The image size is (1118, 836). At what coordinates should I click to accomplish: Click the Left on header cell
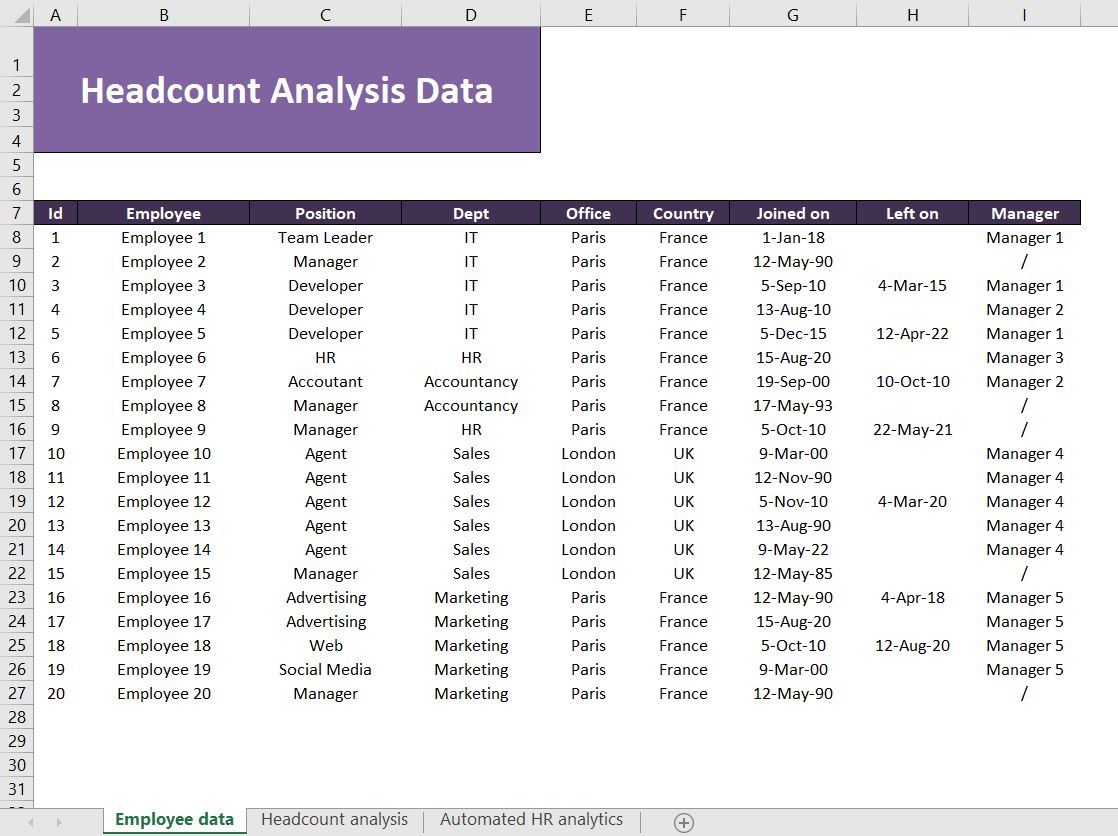tap(913, 213)
